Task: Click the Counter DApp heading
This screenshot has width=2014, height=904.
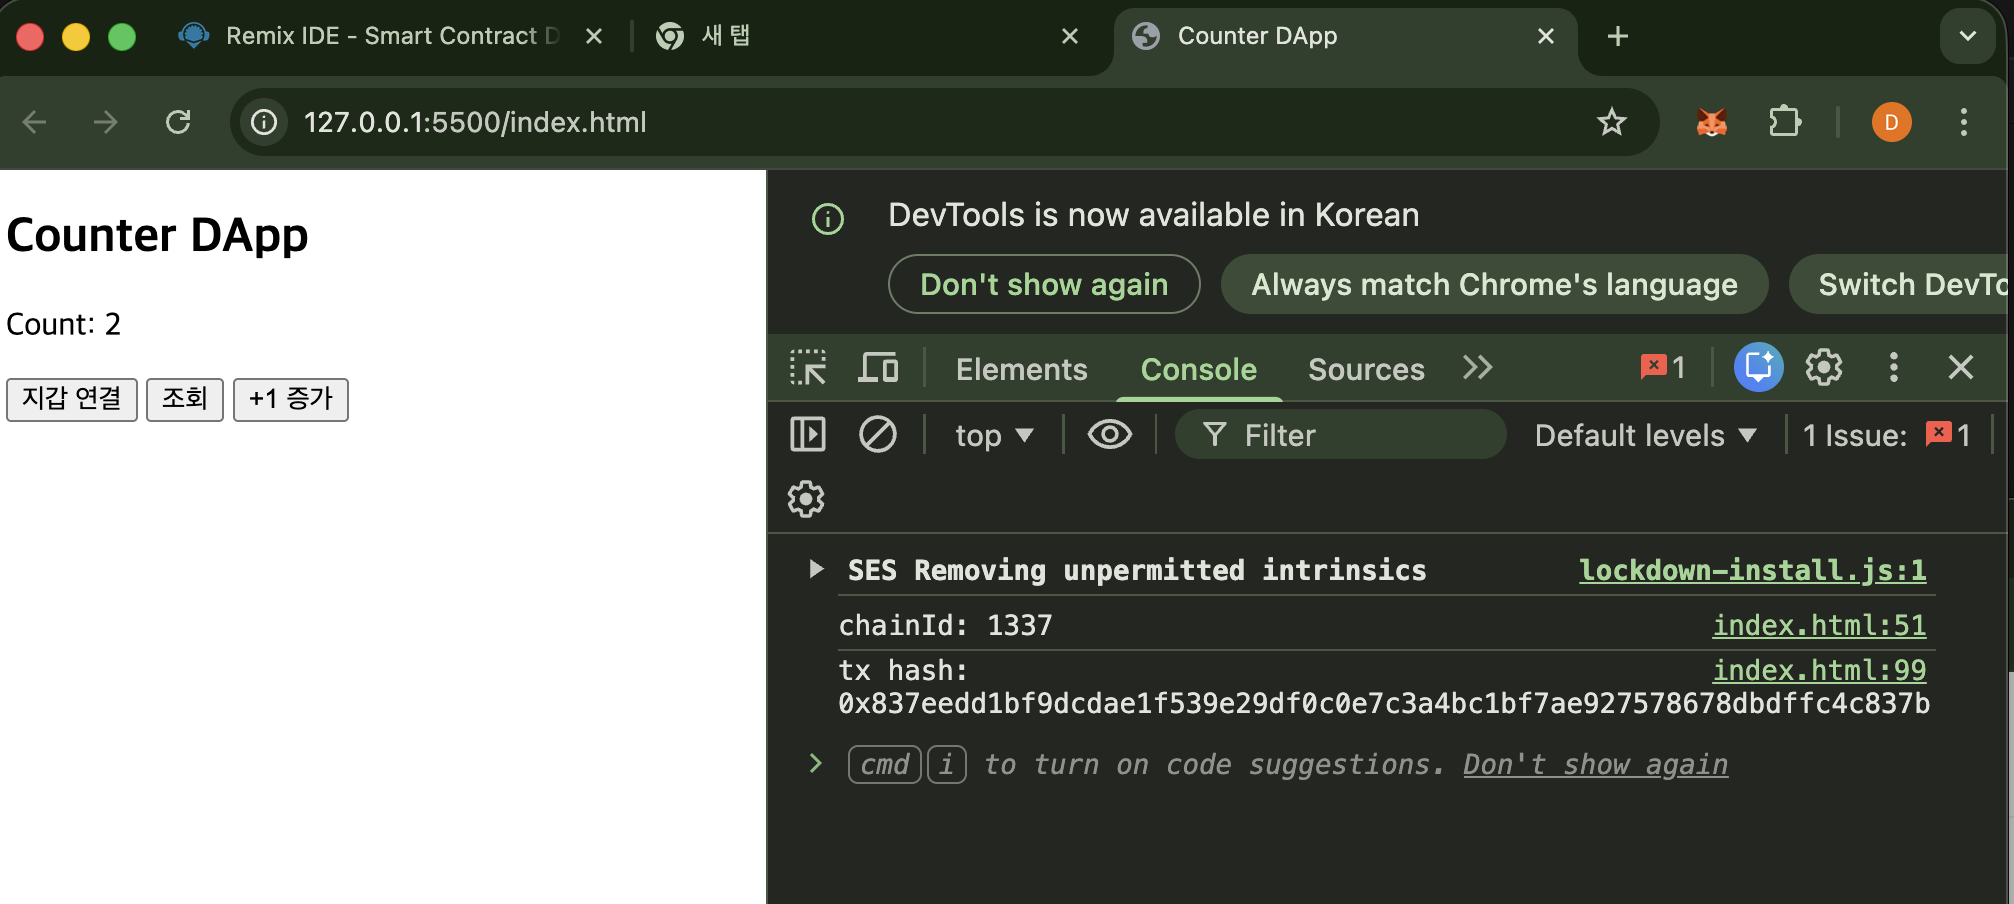Action: [x=157, y=235]
